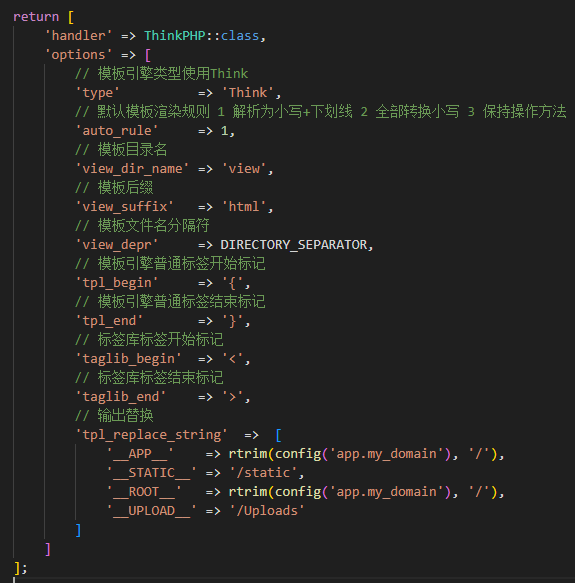Click the comment '// 模板文件名分隔符'
Screen dimensions: 575x583
point(142,226)
